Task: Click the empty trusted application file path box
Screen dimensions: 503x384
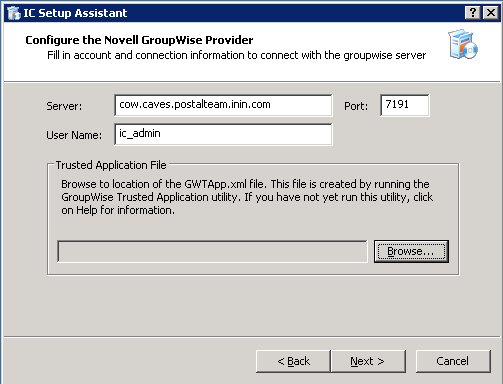Action: tap(212, 251)
